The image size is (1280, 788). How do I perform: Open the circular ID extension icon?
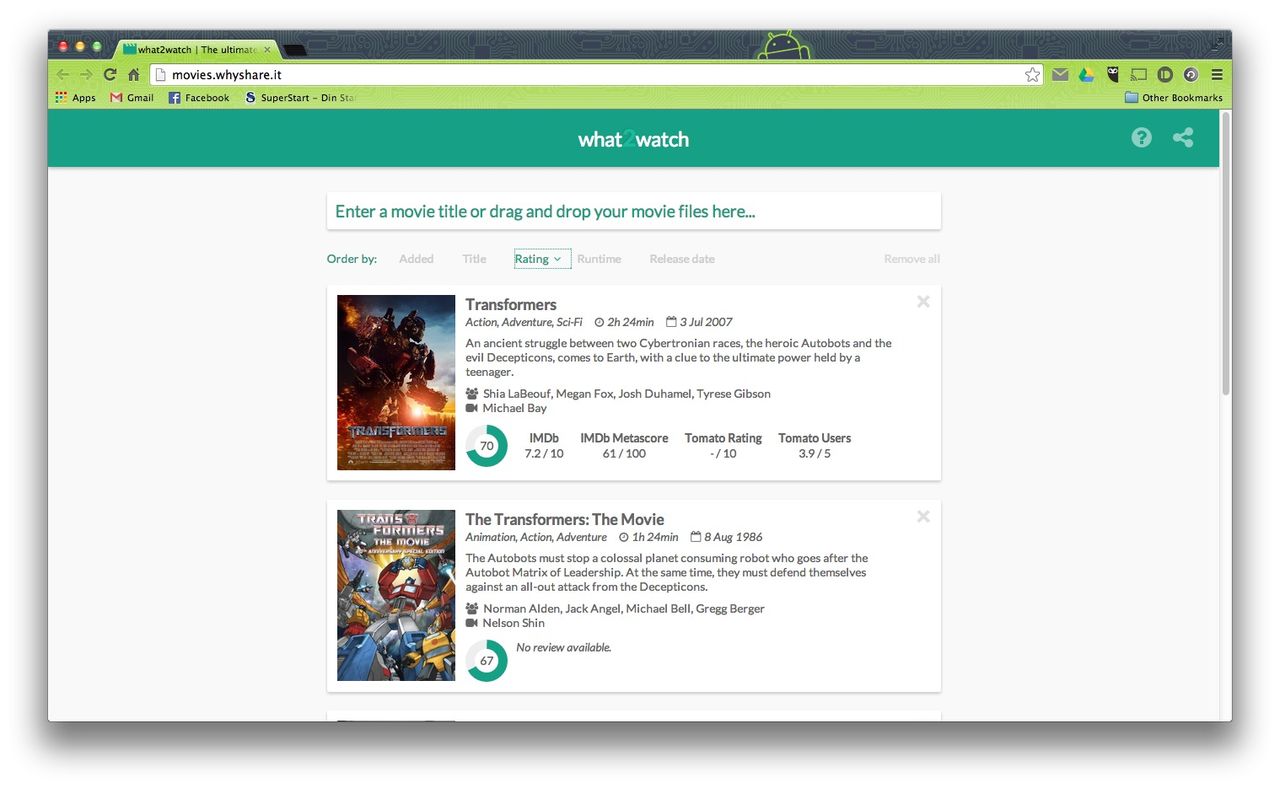(x=1164, y=74)
